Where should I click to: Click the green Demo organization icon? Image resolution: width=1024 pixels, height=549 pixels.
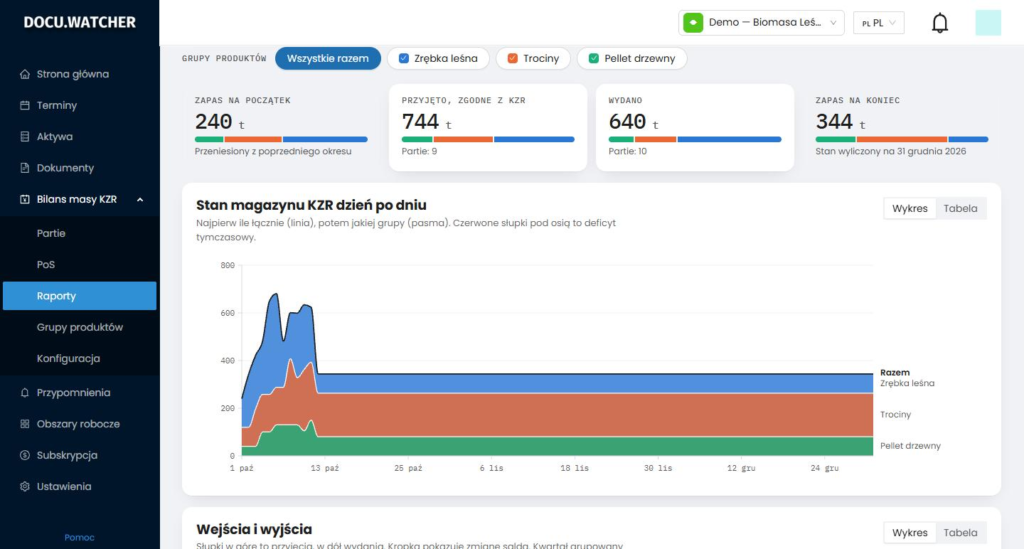click(x=693, y=22)
